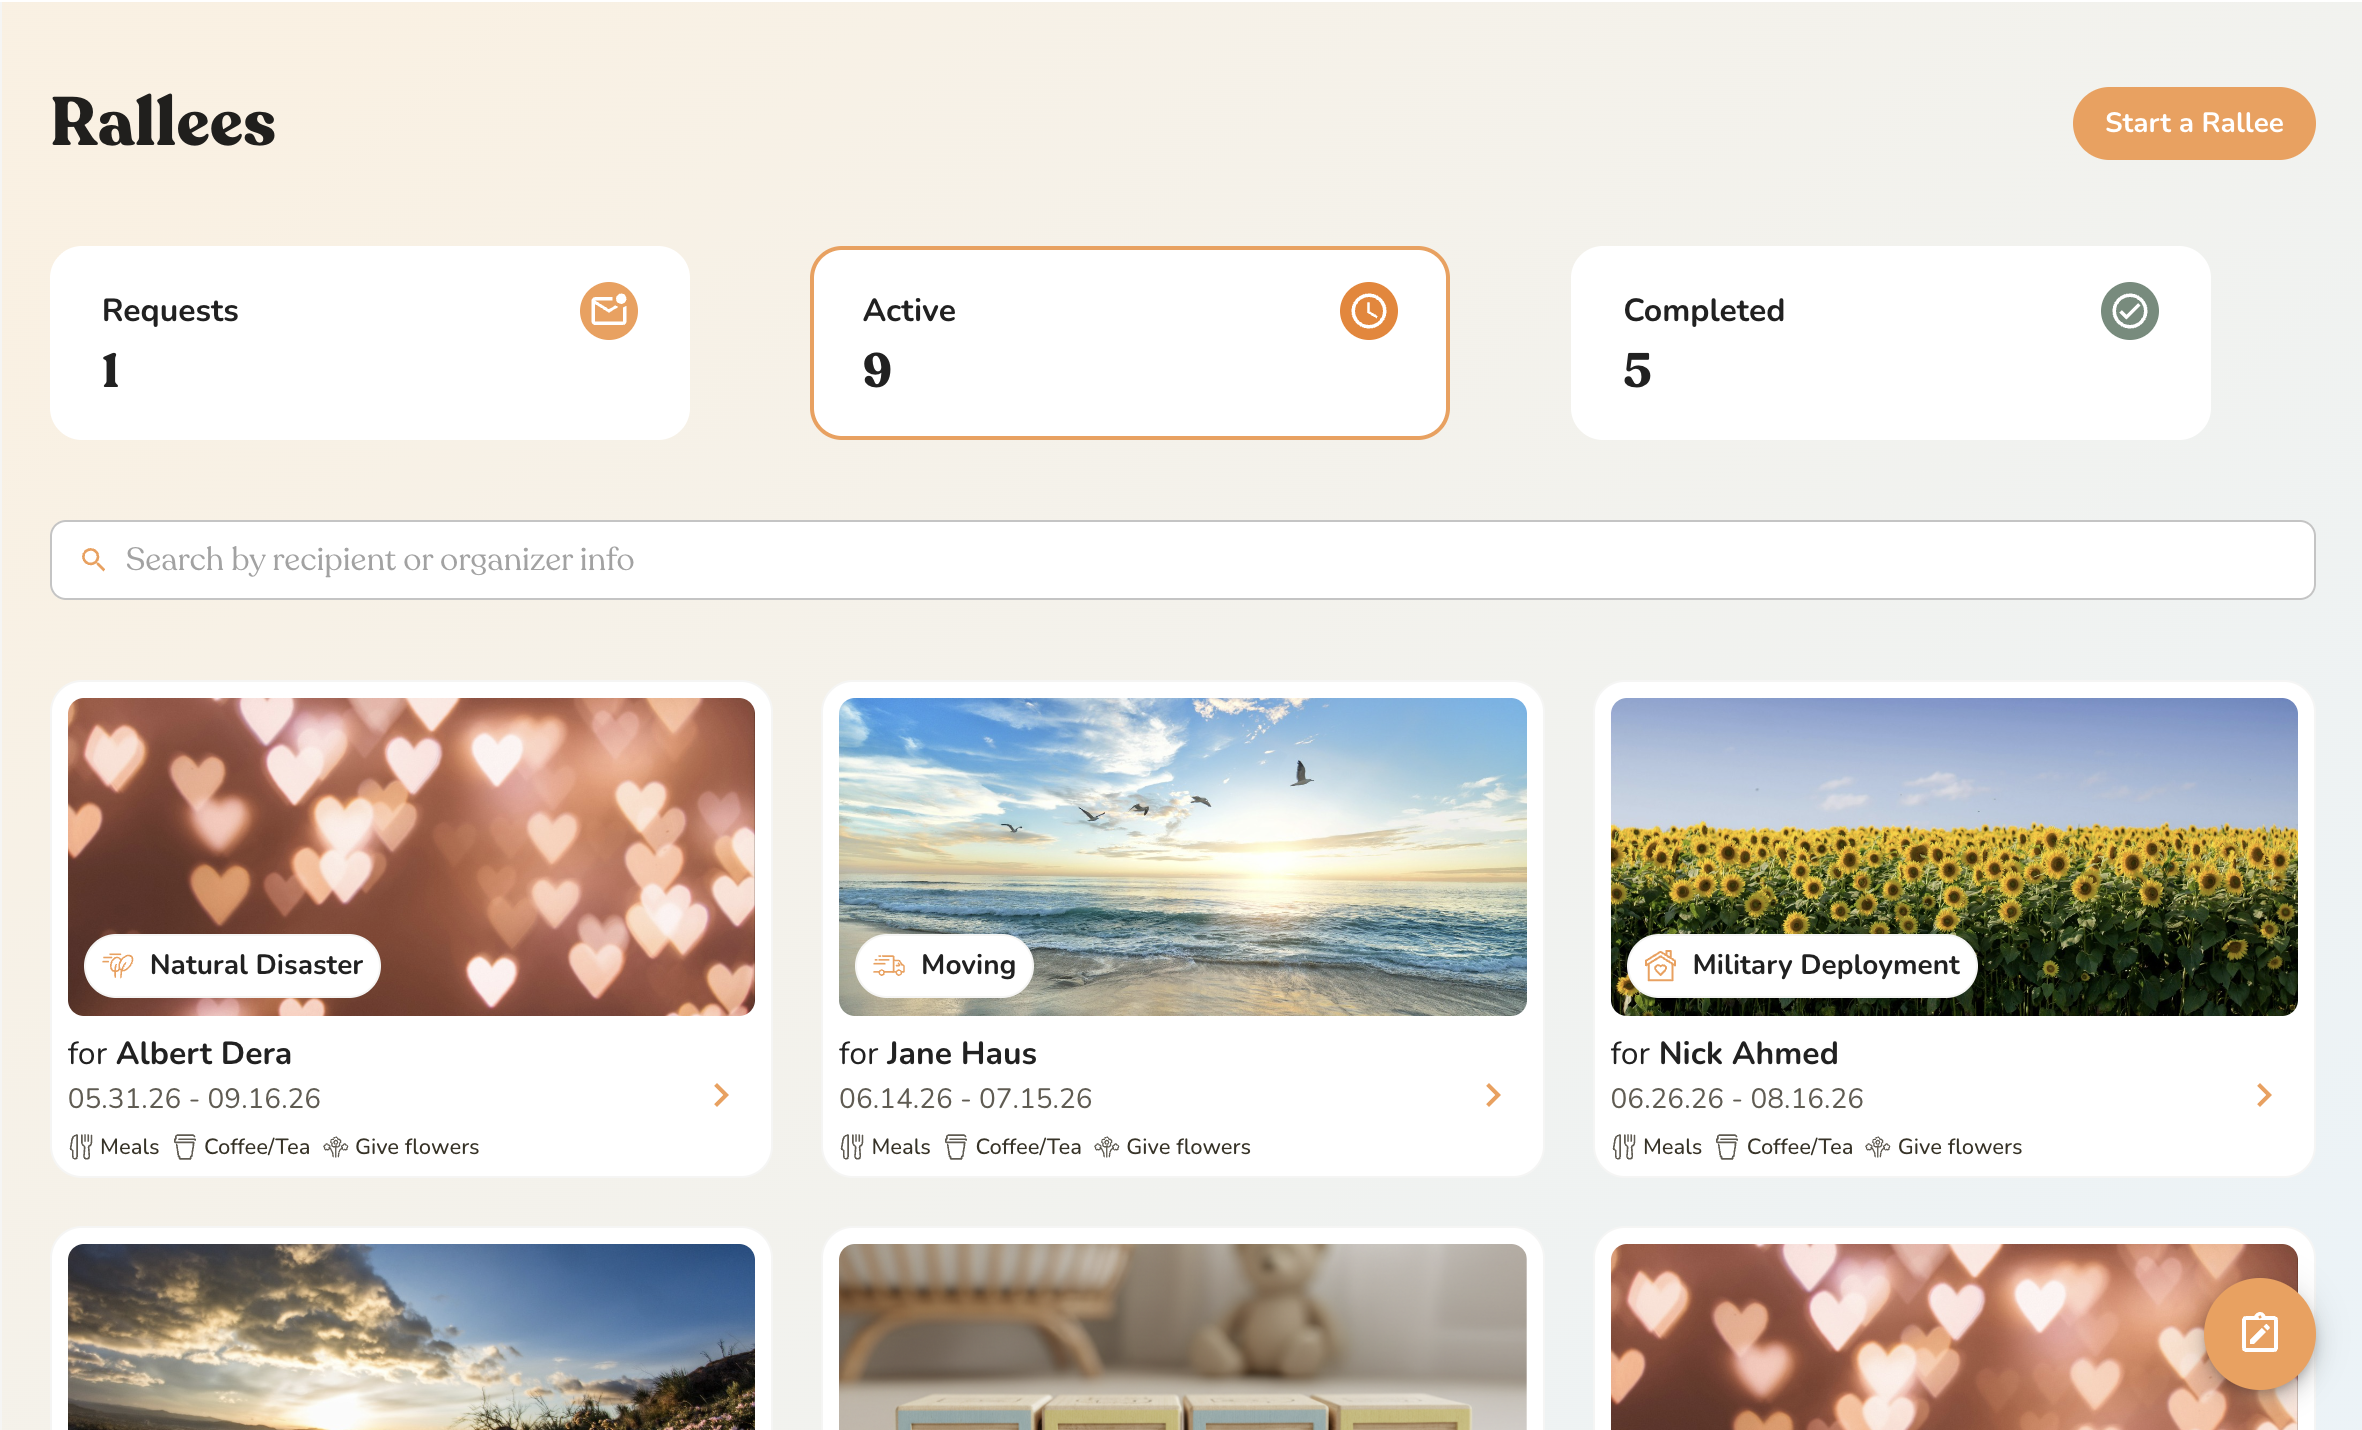Click date range 06.14.26 - 07.15.26
This screenshot has width=2362, height=1430.
click(965, 1098)
